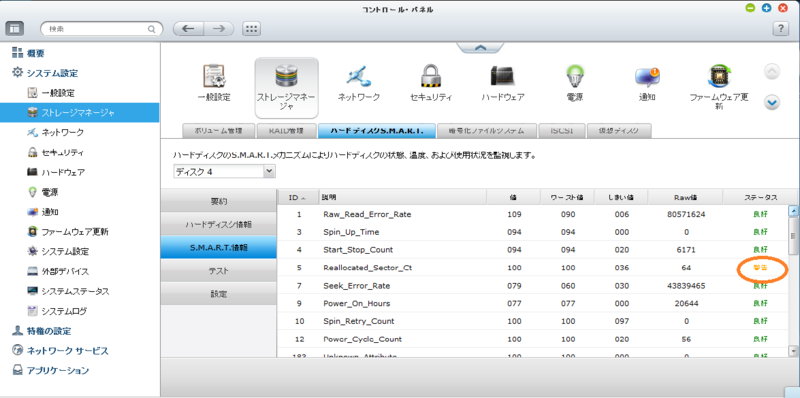
Task: Switch to the 暗号化ファイルシステム tab
Action: [x=487, y=131]
